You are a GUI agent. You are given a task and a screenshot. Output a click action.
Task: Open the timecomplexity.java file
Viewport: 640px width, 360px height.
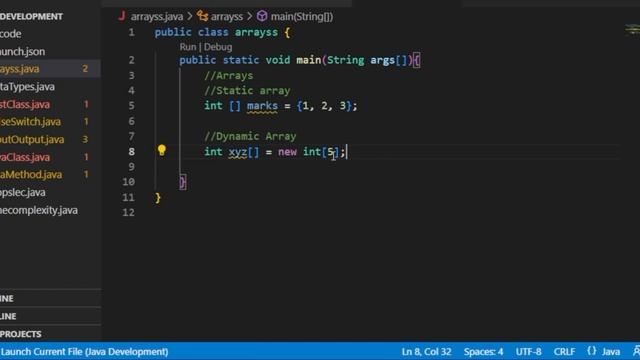pyautogui.click(x=51, y=210)
